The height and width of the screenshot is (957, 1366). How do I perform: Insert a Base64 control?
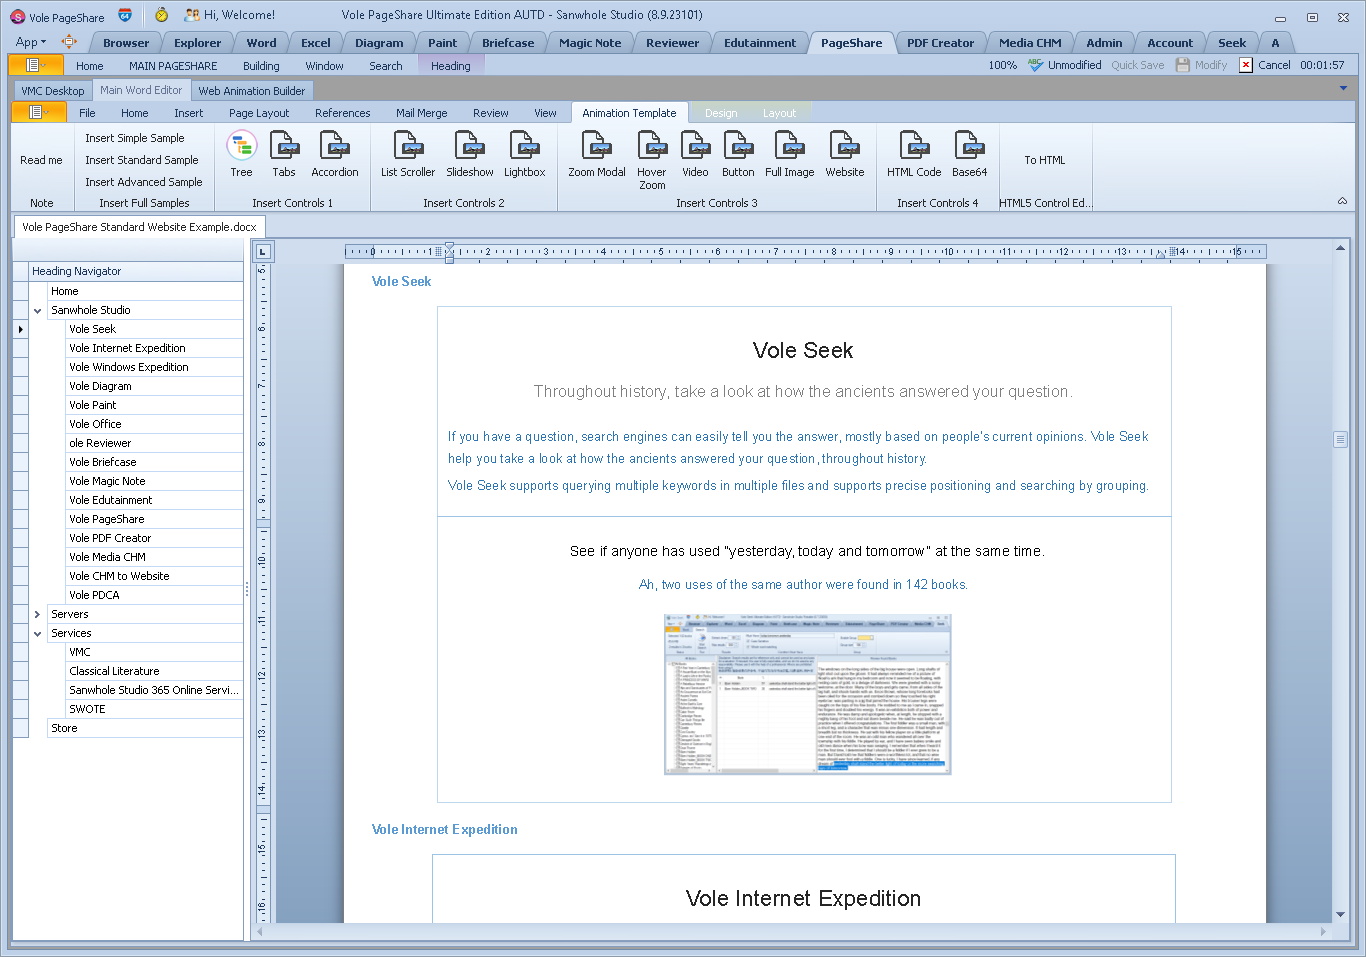(969, 154)
